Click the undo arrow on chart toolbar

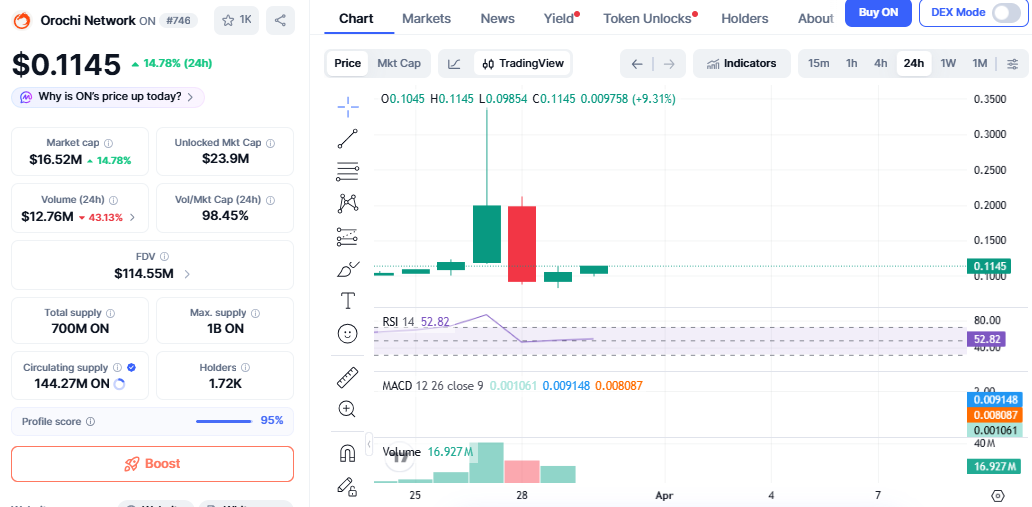click(636, 63)
